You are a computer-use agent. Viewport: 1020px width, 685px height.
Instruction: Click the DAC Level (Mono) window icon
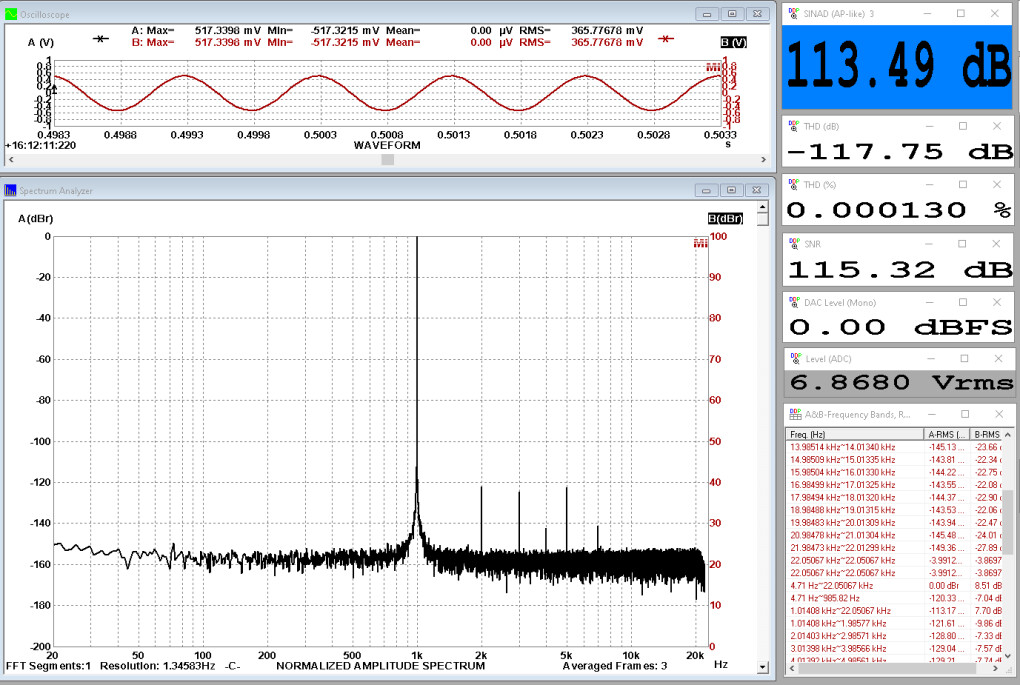pos(794,302)
